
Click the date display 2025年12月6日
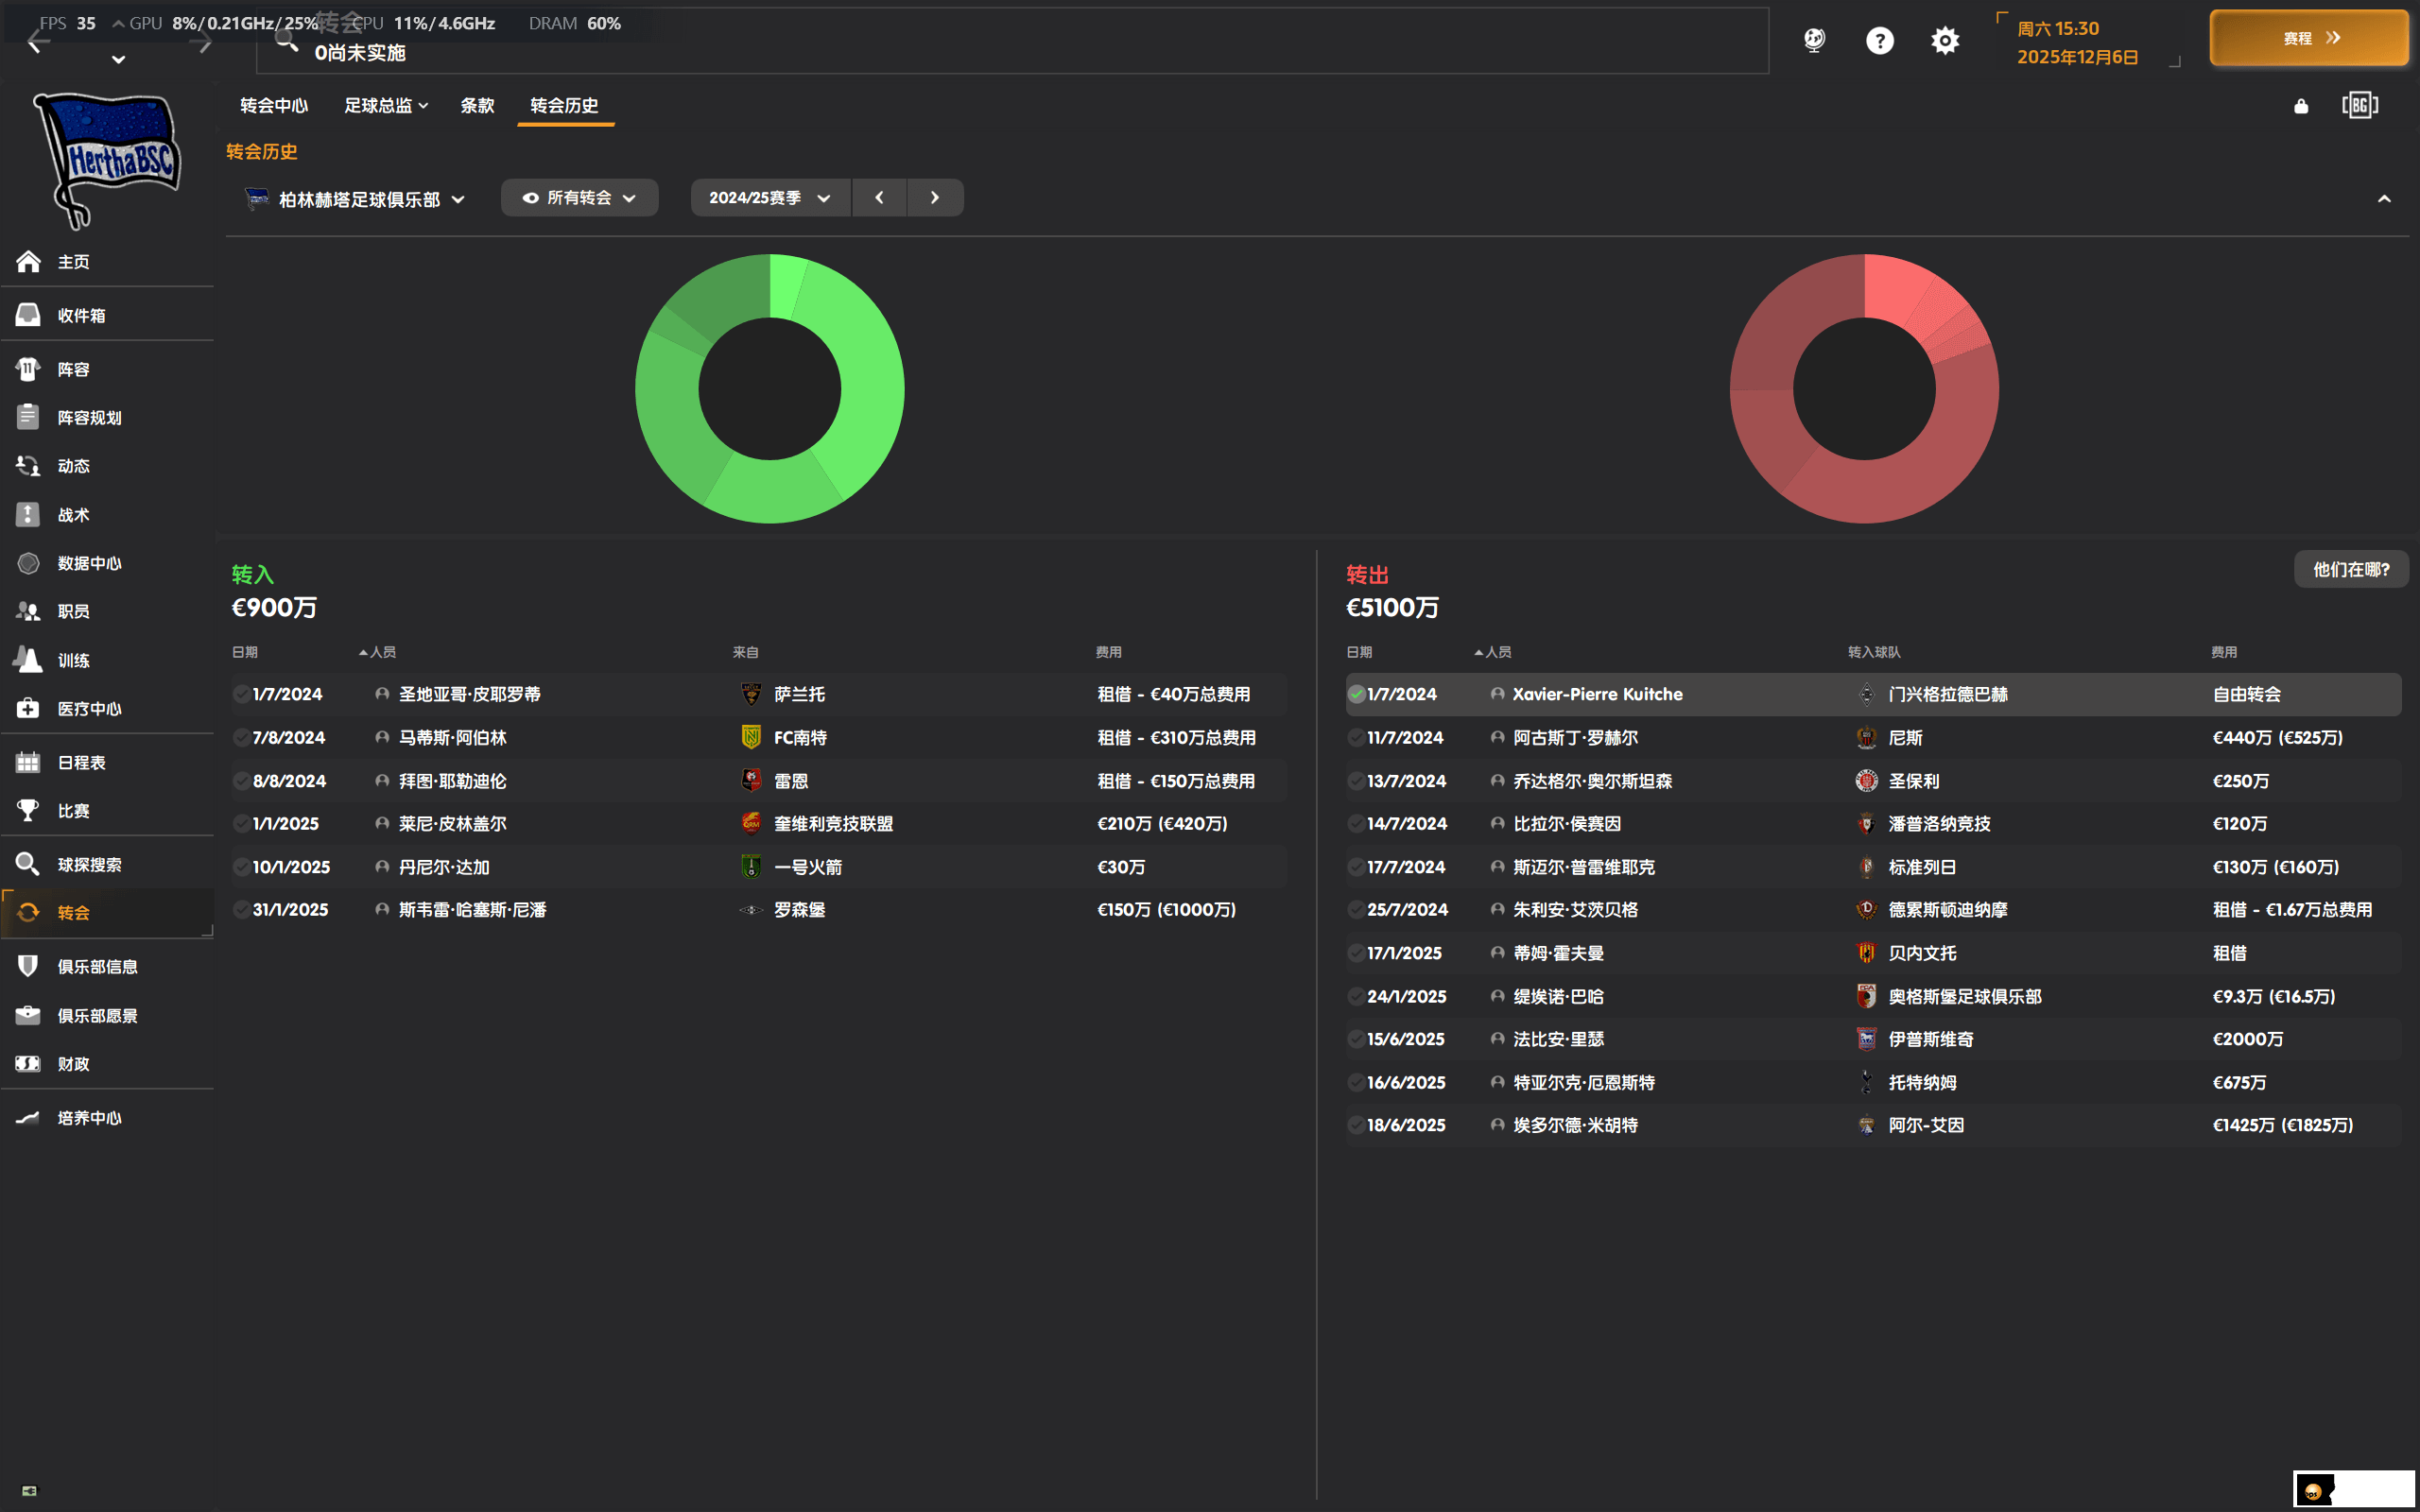pos(2077,57)
